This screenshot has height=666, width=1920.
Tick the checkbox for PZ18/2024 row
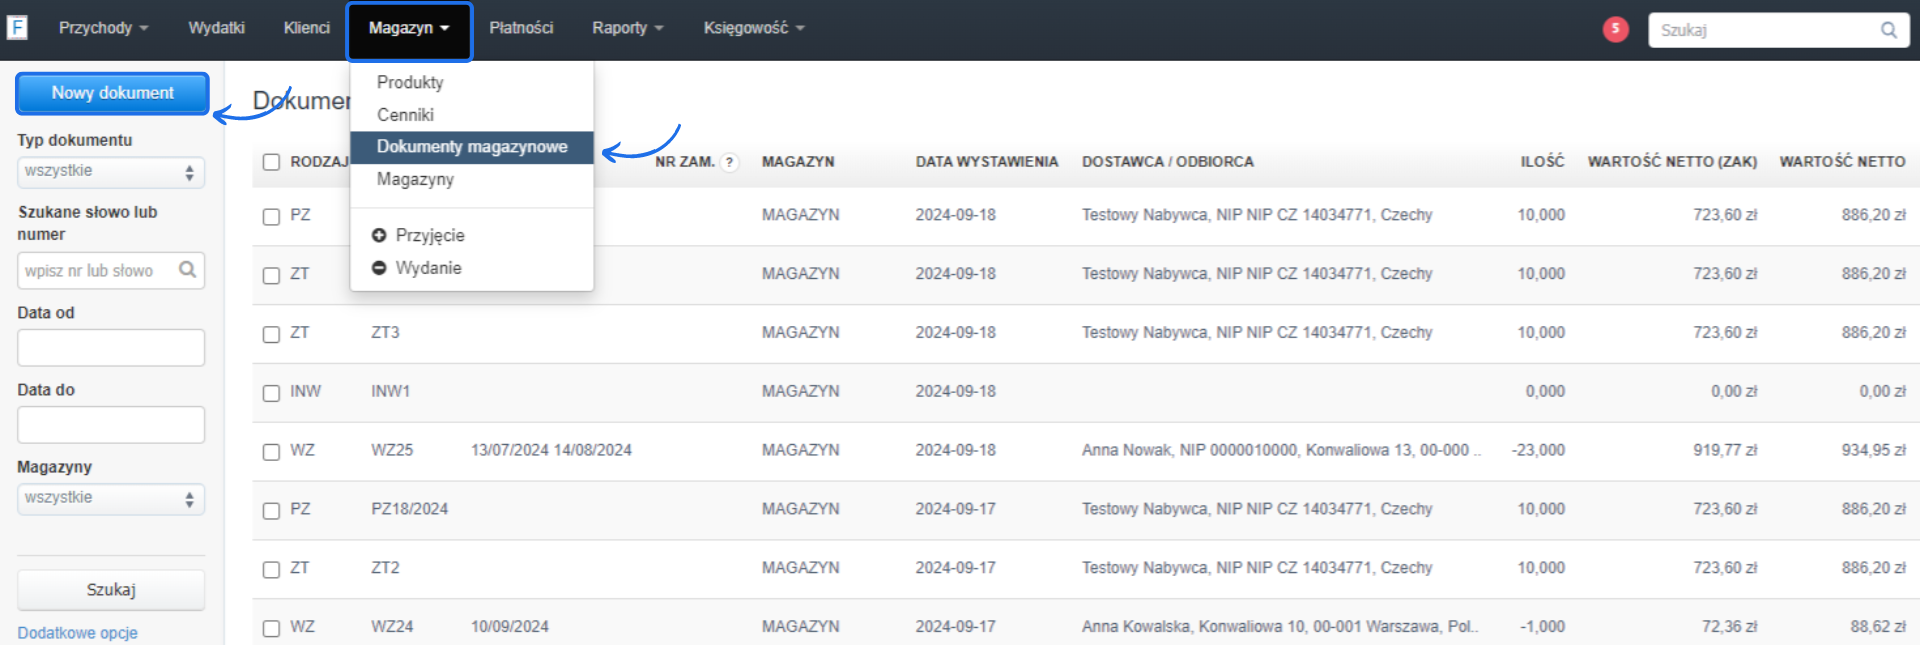click(271, 511)
